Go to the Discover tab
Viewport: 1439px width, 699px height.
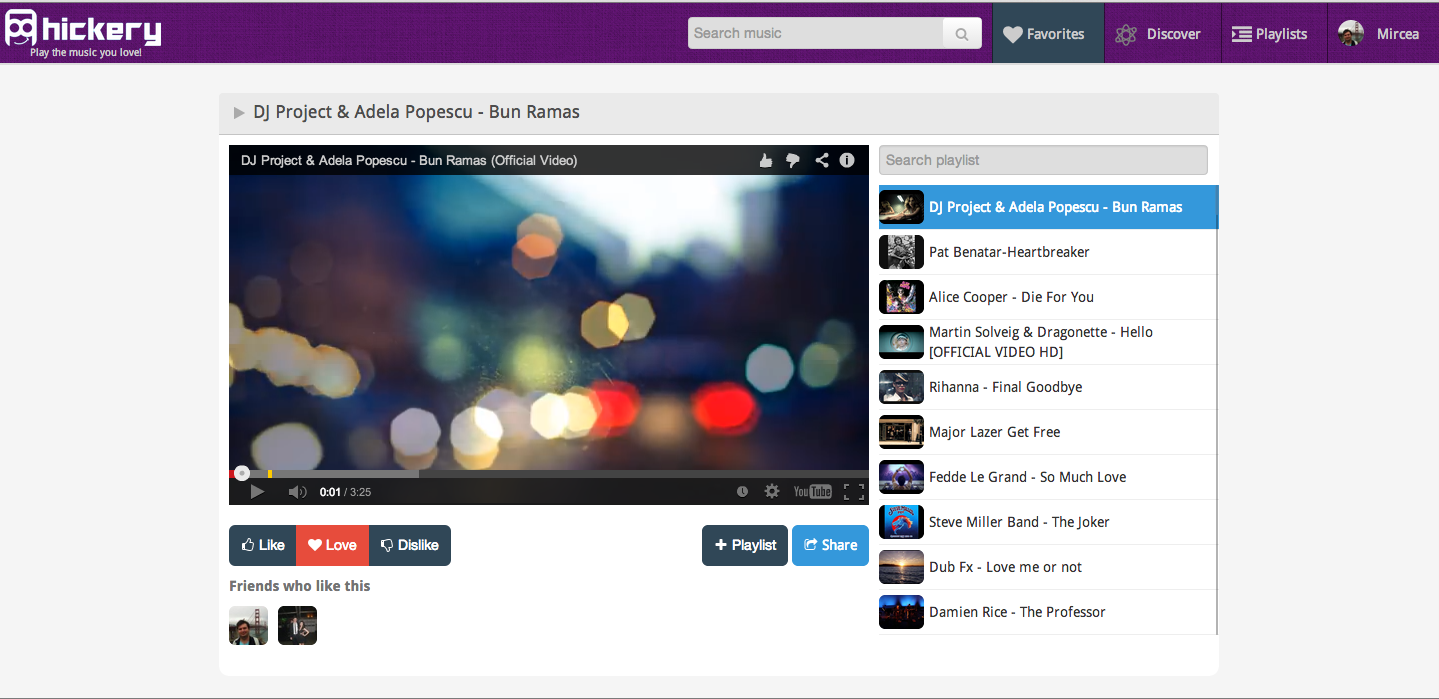(x=1162, y=34)
